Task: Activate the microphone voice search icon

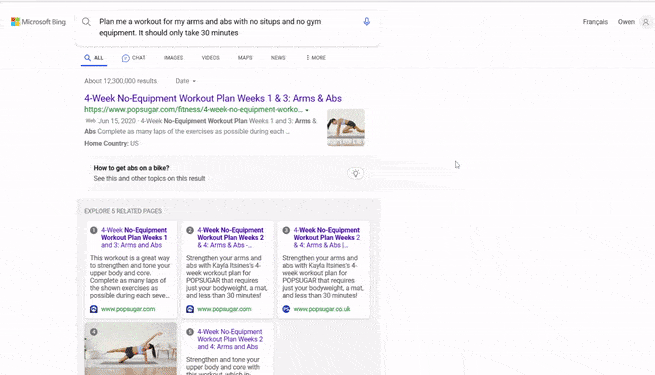Action: (366, 21)
